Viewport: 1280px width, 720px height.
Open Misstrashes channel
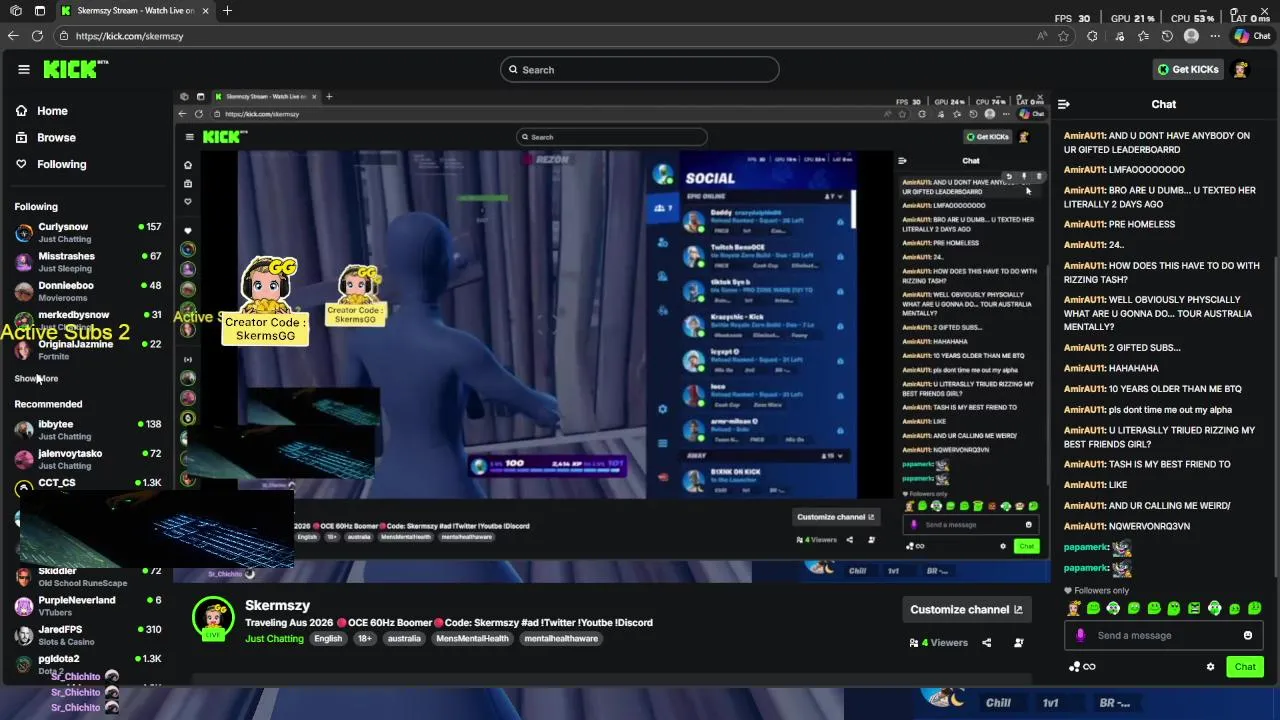coord(88,262)
